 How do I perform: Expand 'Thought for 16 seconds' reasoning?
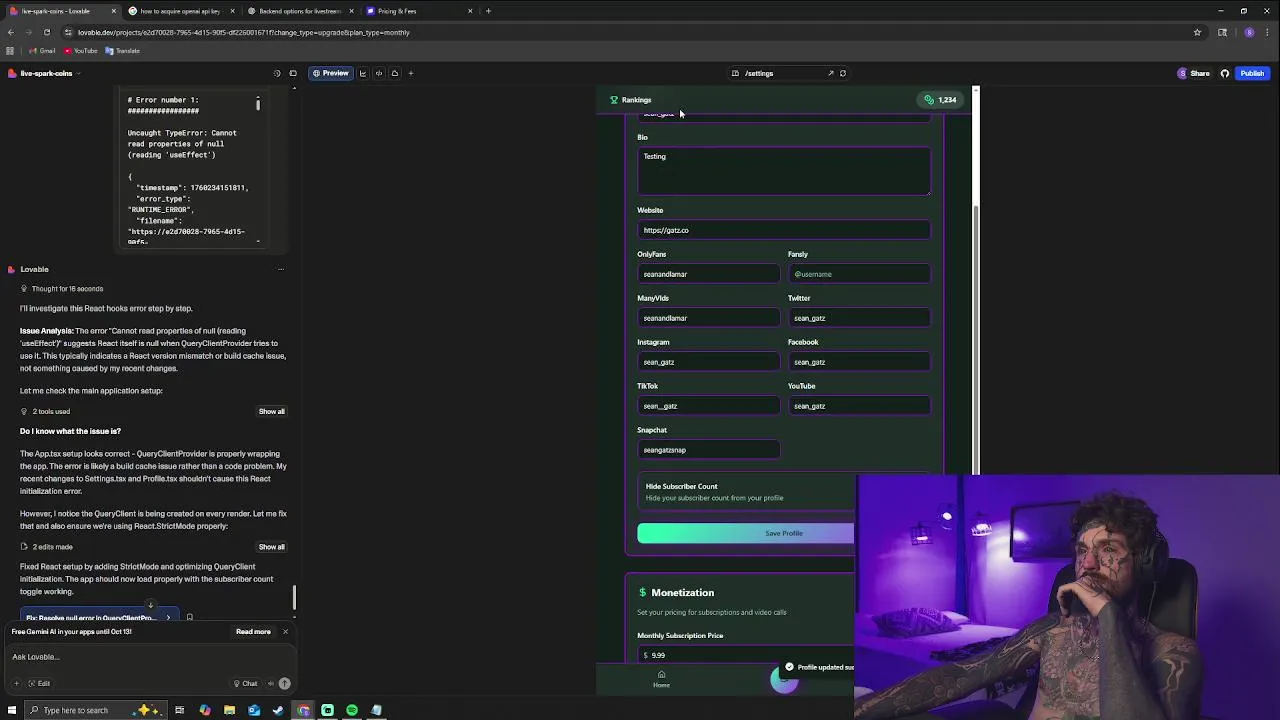coord(62,289)
